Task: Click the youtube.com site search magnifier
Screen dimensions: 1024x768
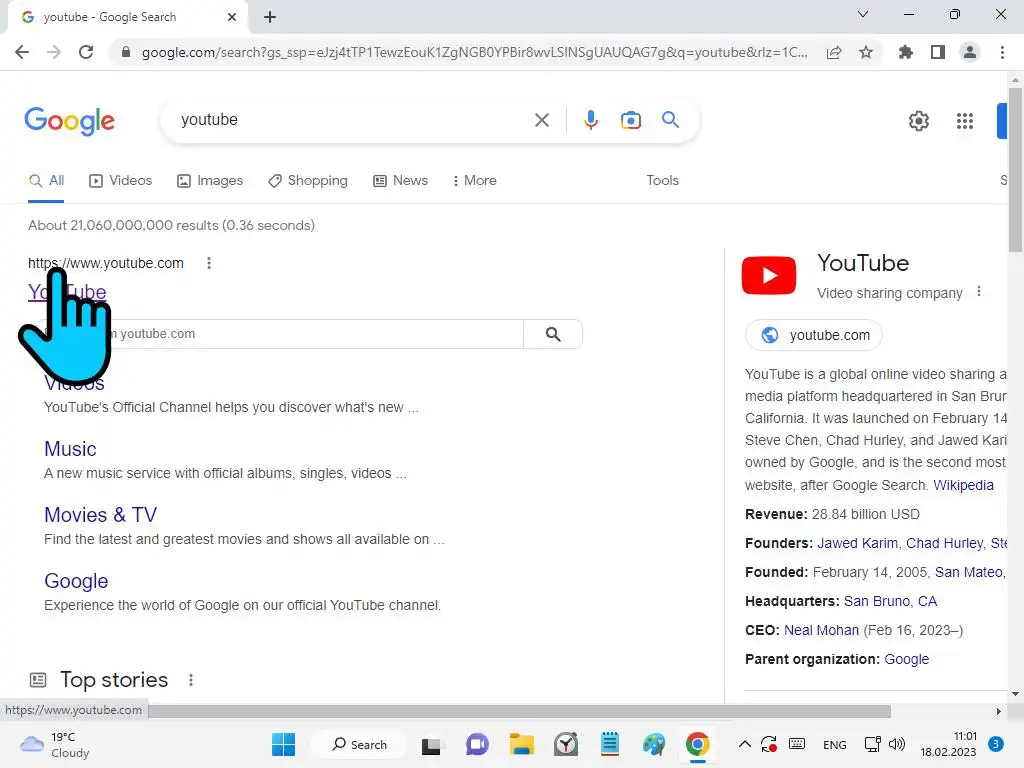Action: (553, 334)
